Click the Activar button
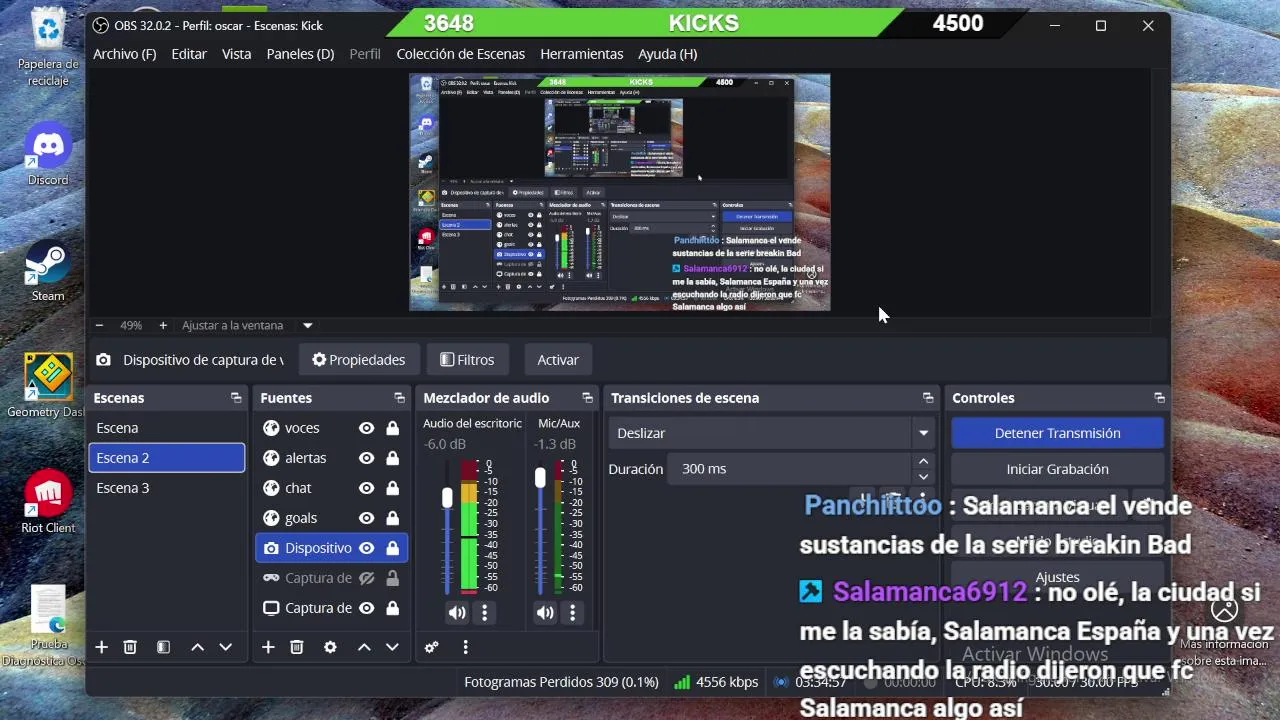Image resolution: width=1280 pixels, height=720 pixels. 558,360
